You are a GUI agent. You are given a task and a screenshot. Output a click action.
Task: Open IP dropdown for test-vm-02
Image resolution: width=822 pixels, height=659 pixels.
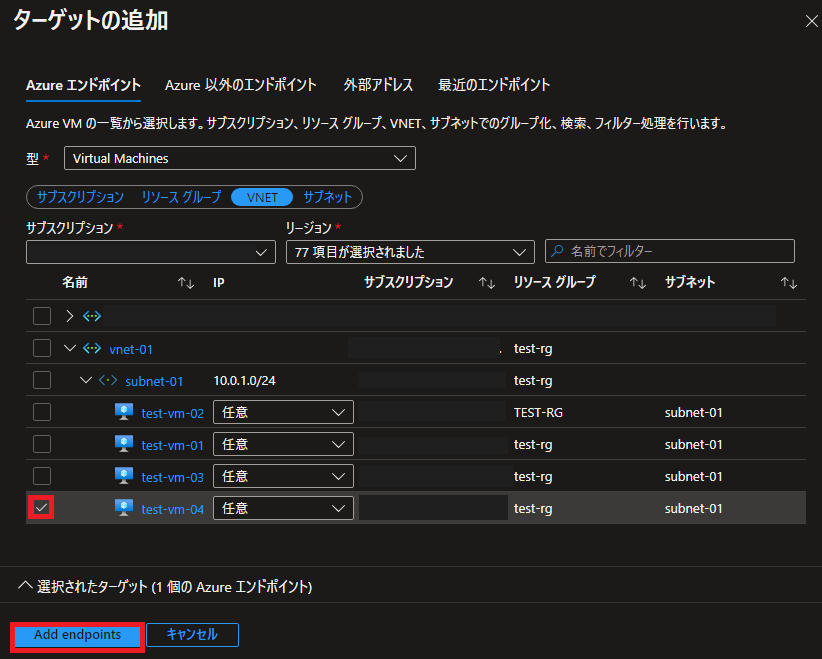(x=283, y=412)
